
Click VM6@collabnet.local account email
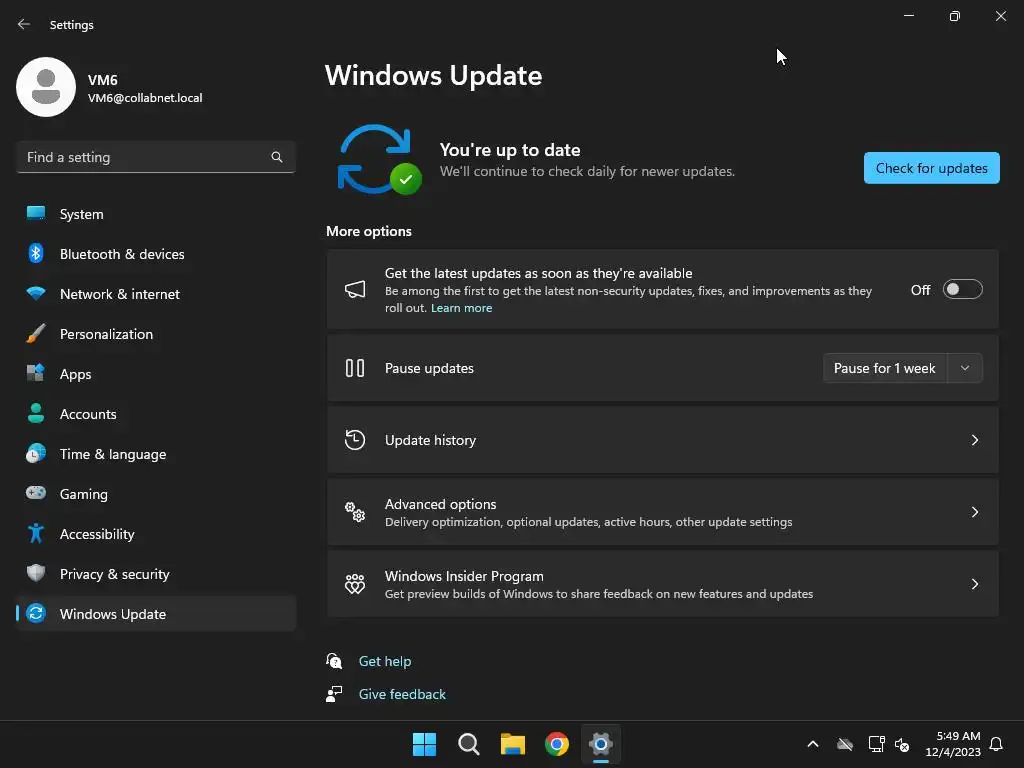click(x=145, y=98)
